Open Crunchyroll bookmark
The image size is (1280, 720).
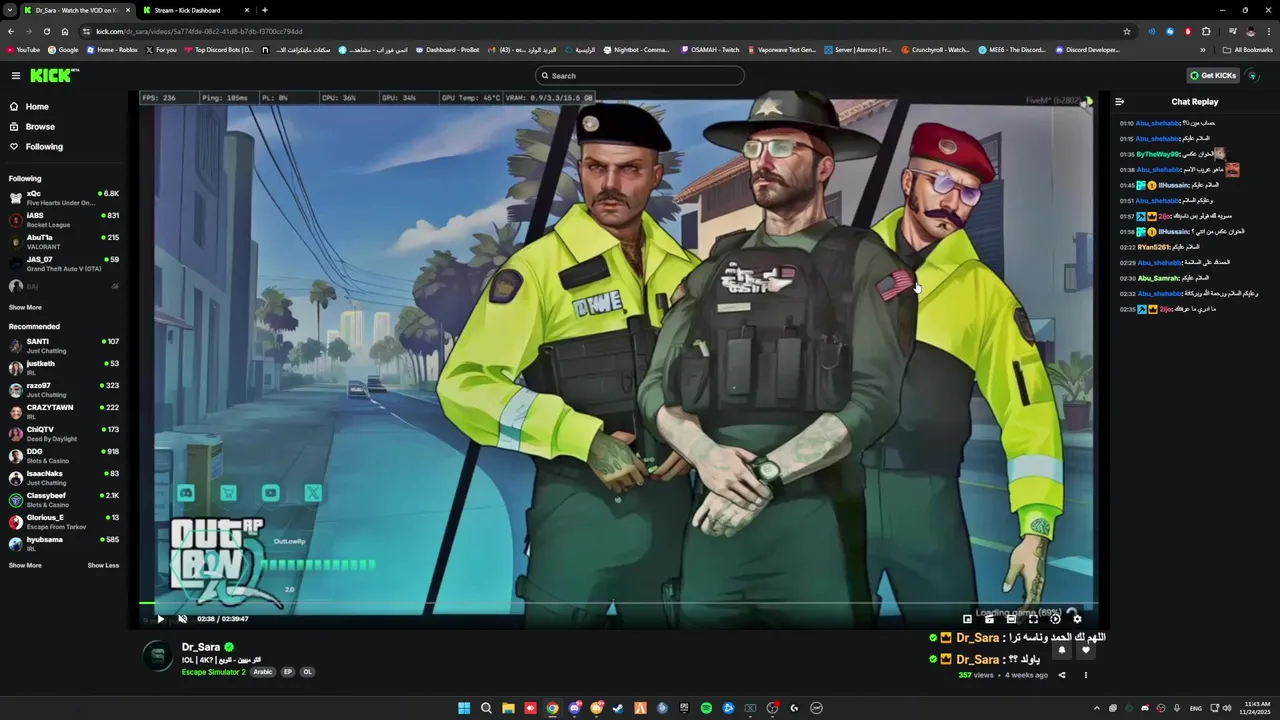point(936,50)
